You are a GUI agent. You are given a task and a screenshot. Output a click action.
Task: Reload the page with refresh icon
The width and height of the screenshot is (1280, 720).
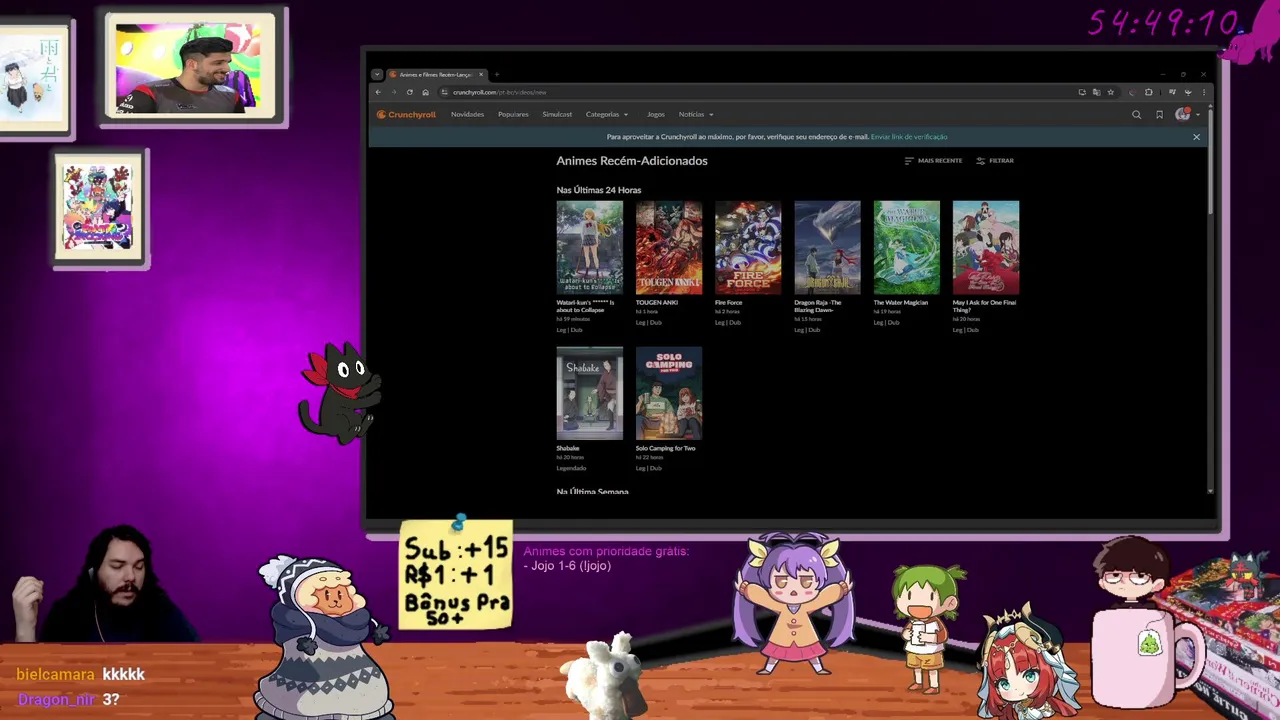tap(409, 92)
